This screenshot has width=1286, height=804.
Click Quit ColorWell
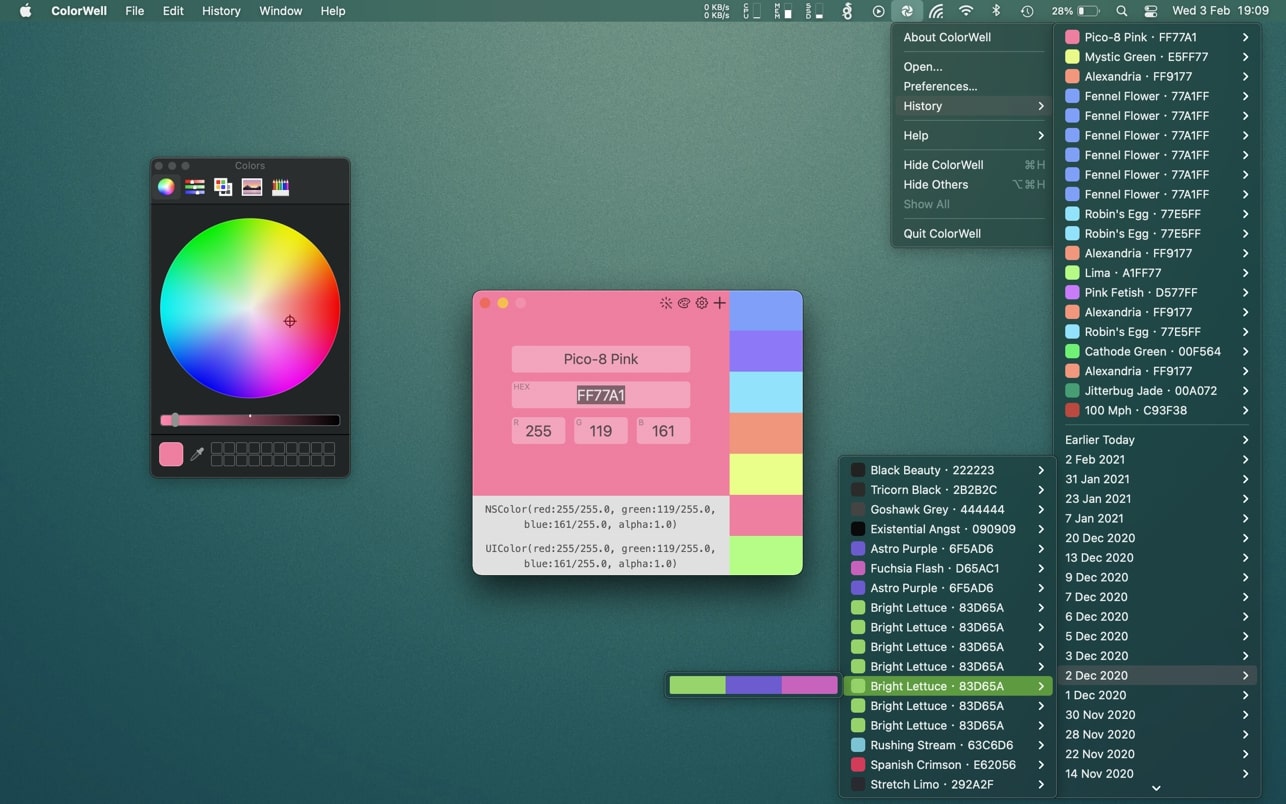(x=942, y=233)
